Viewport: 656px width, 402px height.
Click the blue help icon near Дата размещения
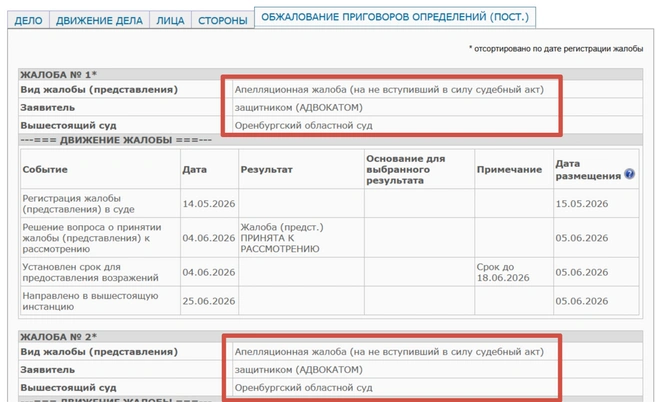tap(629, 174)
